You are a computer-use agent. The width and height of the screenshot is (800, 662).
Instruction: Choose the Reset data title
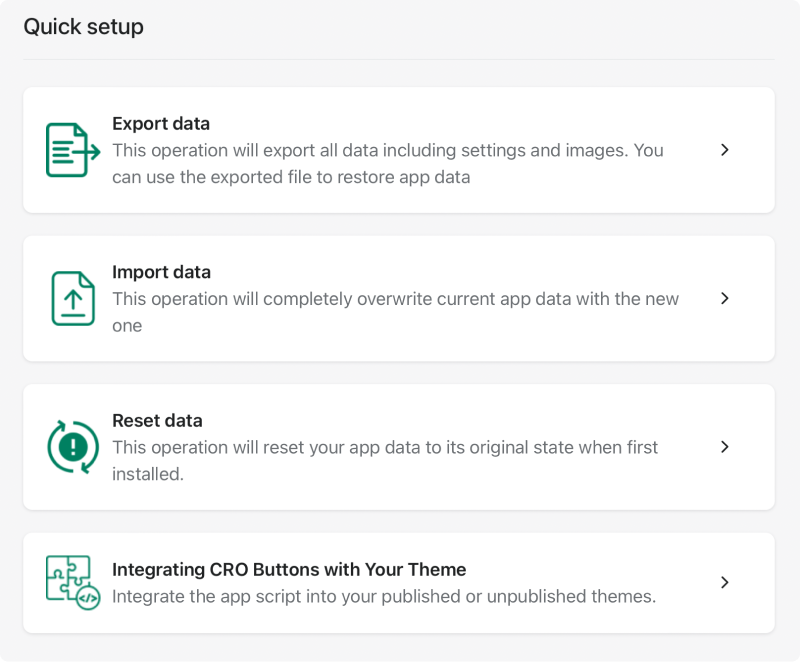pyautogui.click(x=157, y=420)
